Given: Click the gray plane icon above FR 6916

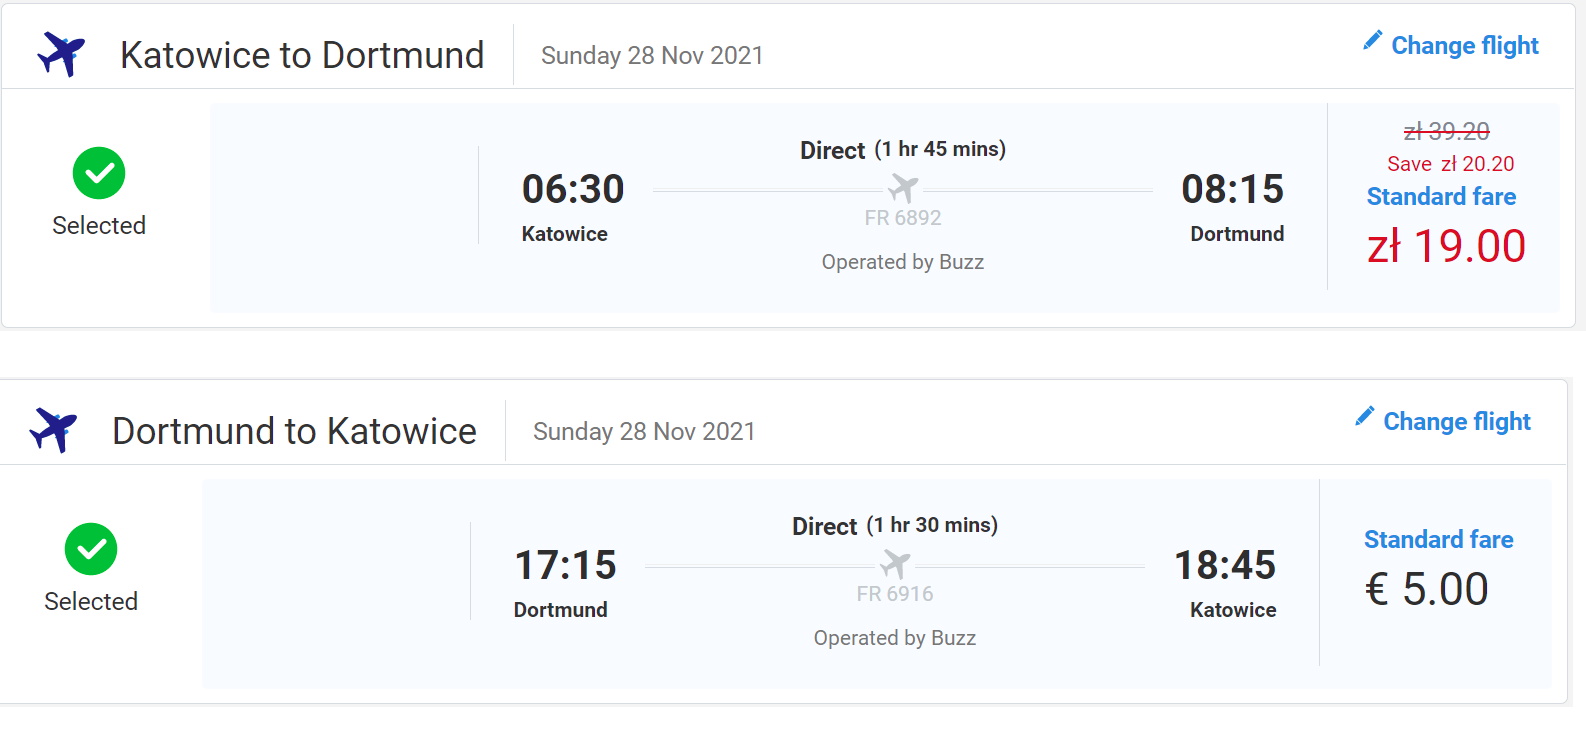Looking at the screenshot, I should click(895, 563).
